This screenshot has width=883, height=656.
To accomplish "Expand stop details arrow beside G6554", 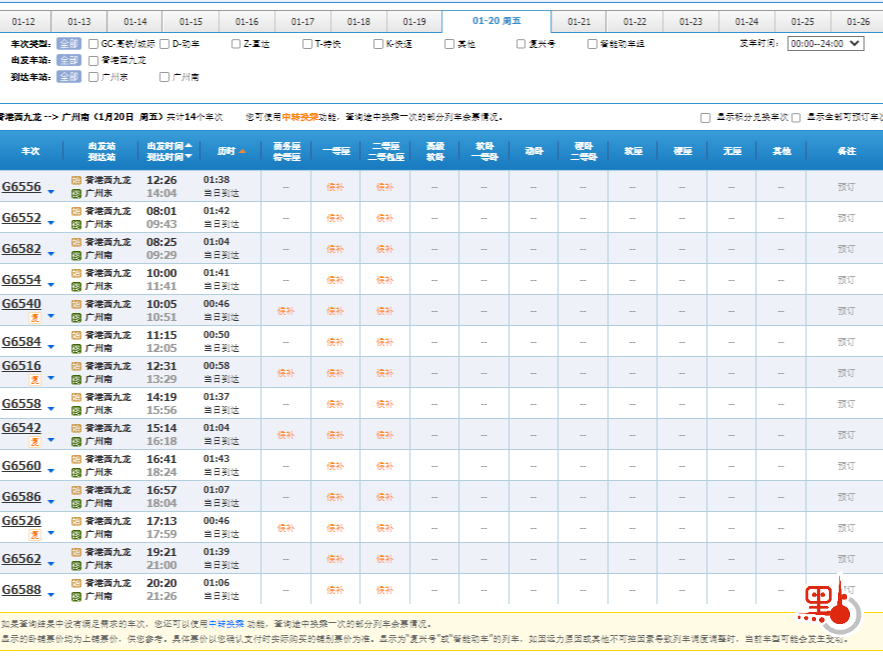I will (x=51, y=285).
